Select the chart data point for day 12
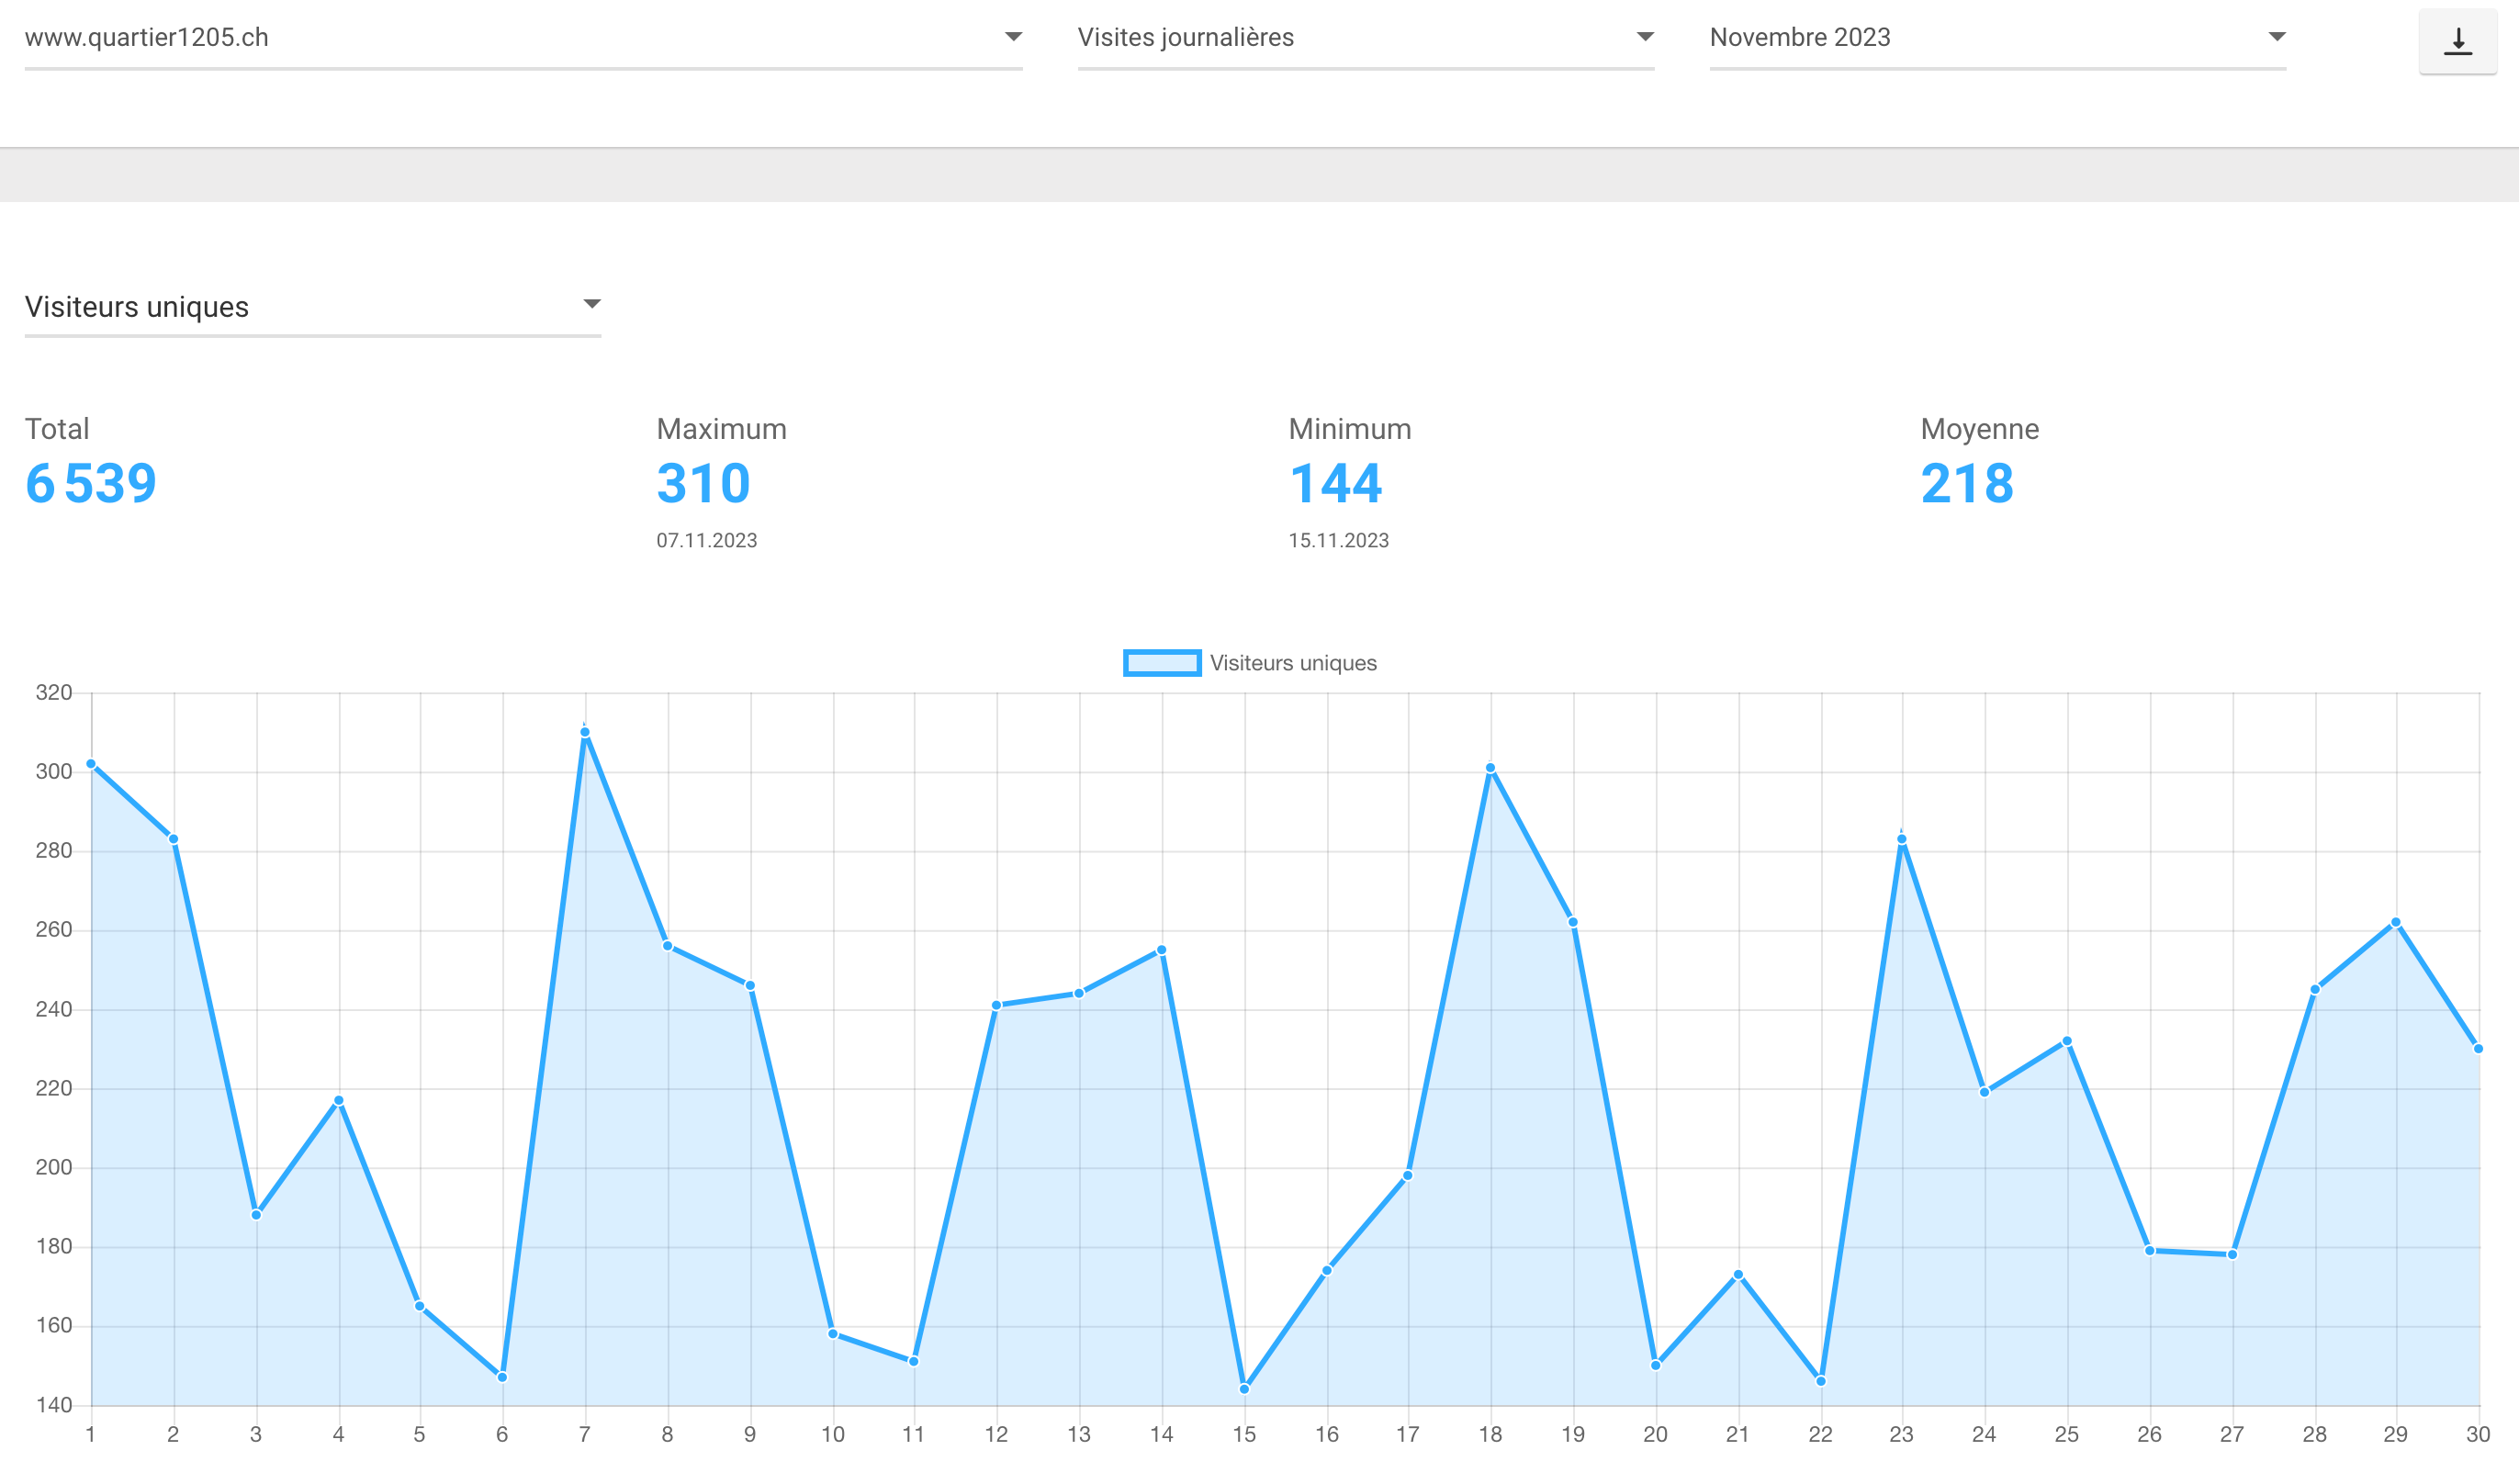 pos(996,1006)
